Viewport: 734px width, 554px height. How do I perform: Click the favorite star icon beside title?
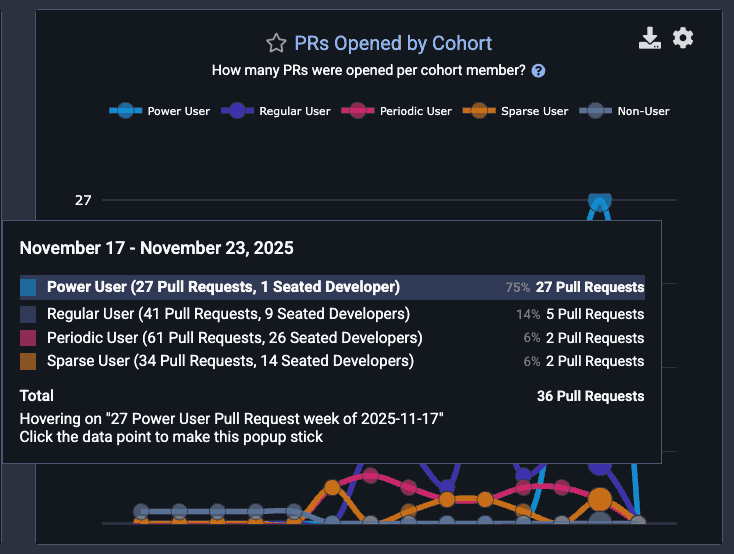pos(276,43)
